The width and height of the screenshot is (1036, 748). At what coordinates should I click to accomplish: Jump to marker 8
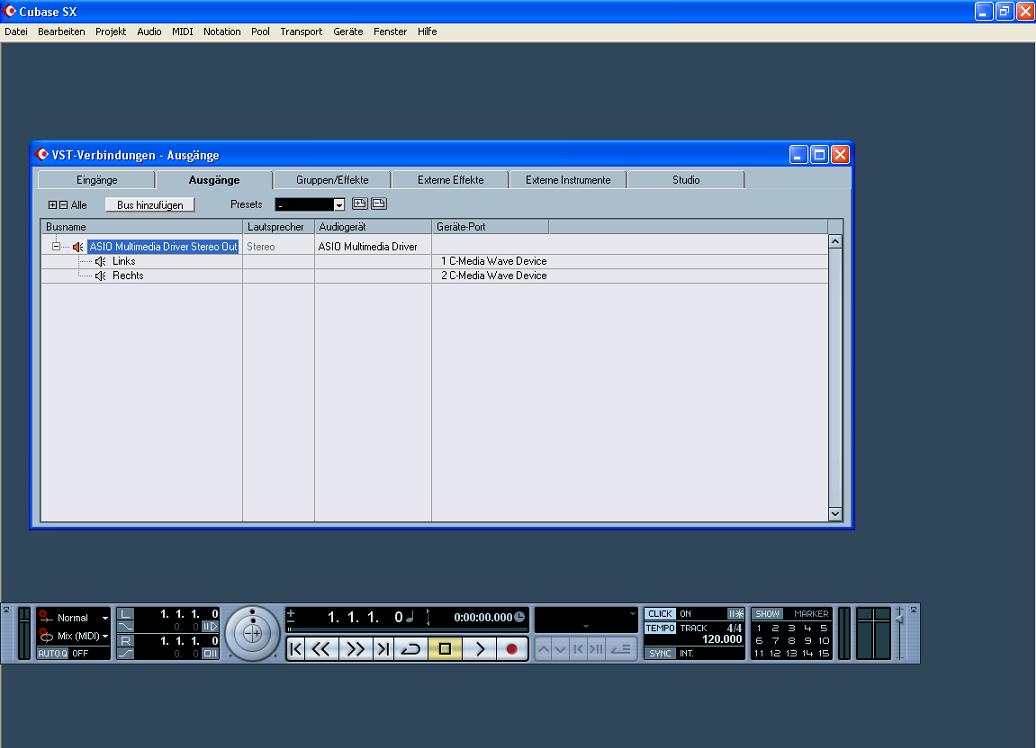(x=791, y=640)
